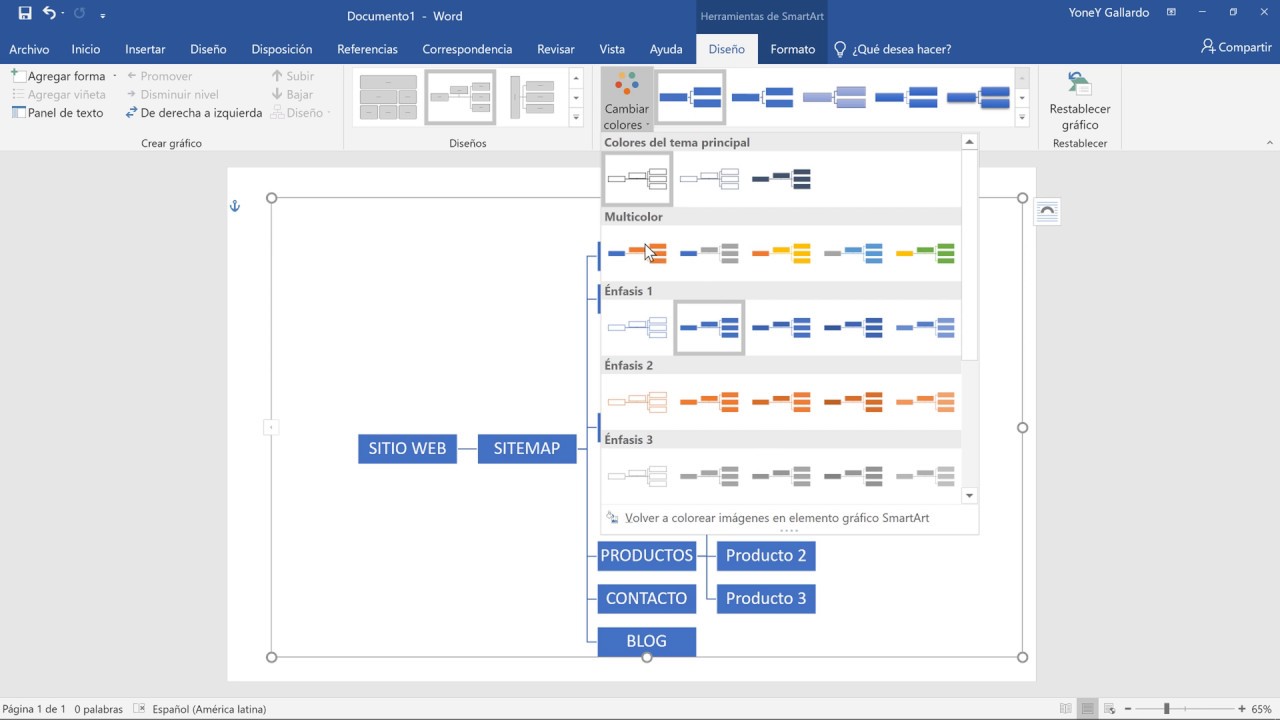This screenshot has height=720, width=1280.
Task: Click the Compartir button
Action: (x=1236, y=47)
